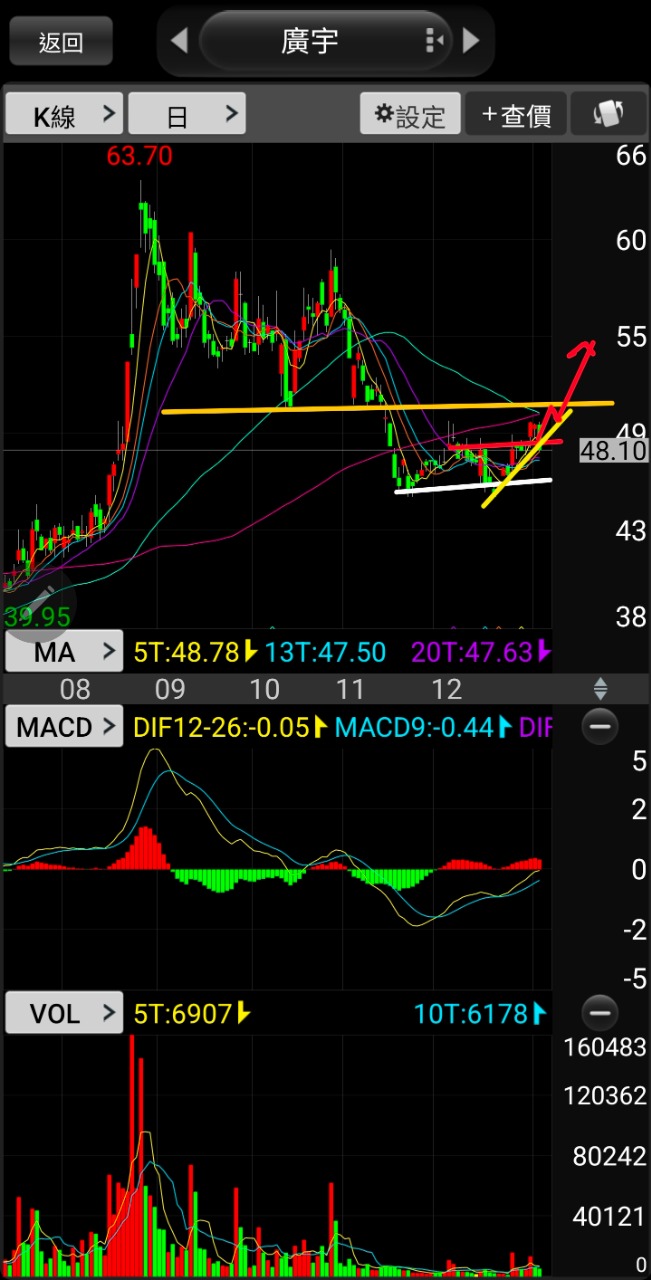Viewport: 651px width, 1280px height.
Task: Tap month label 12 on time axis
Action: [x=446, y=688]
